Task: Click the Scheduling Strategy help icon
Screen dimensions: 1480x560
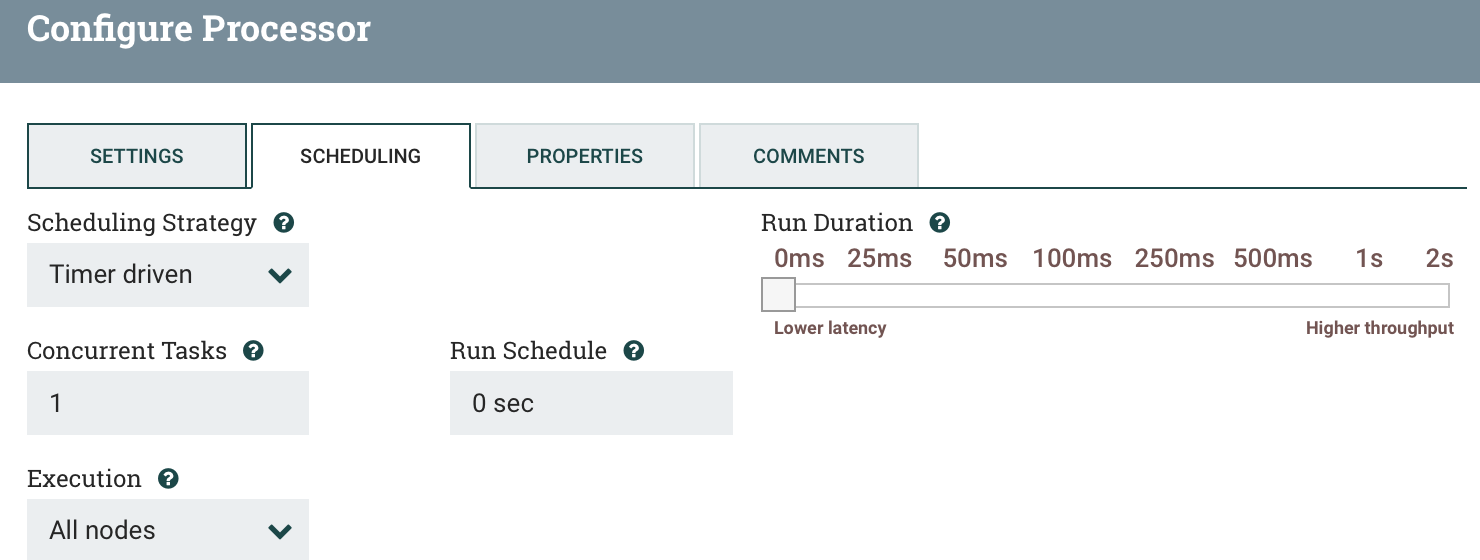Action: [x=284, y=223]
